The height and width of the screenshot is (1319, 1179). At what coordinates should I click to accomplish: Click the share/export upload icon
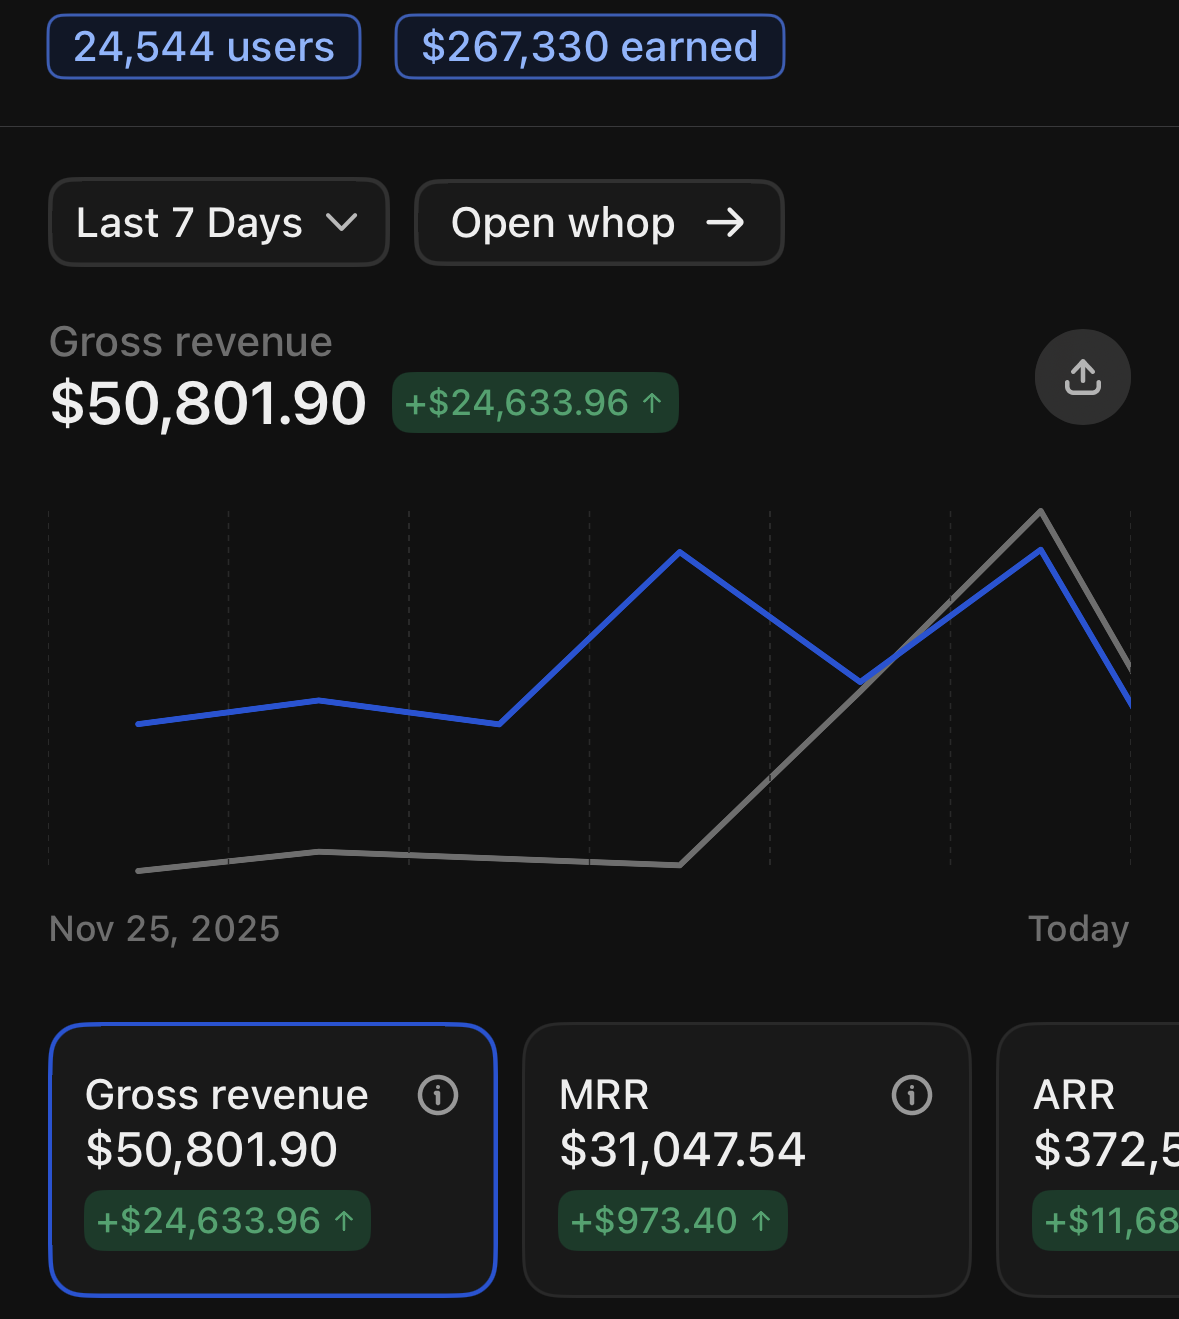click(1082, 377)
